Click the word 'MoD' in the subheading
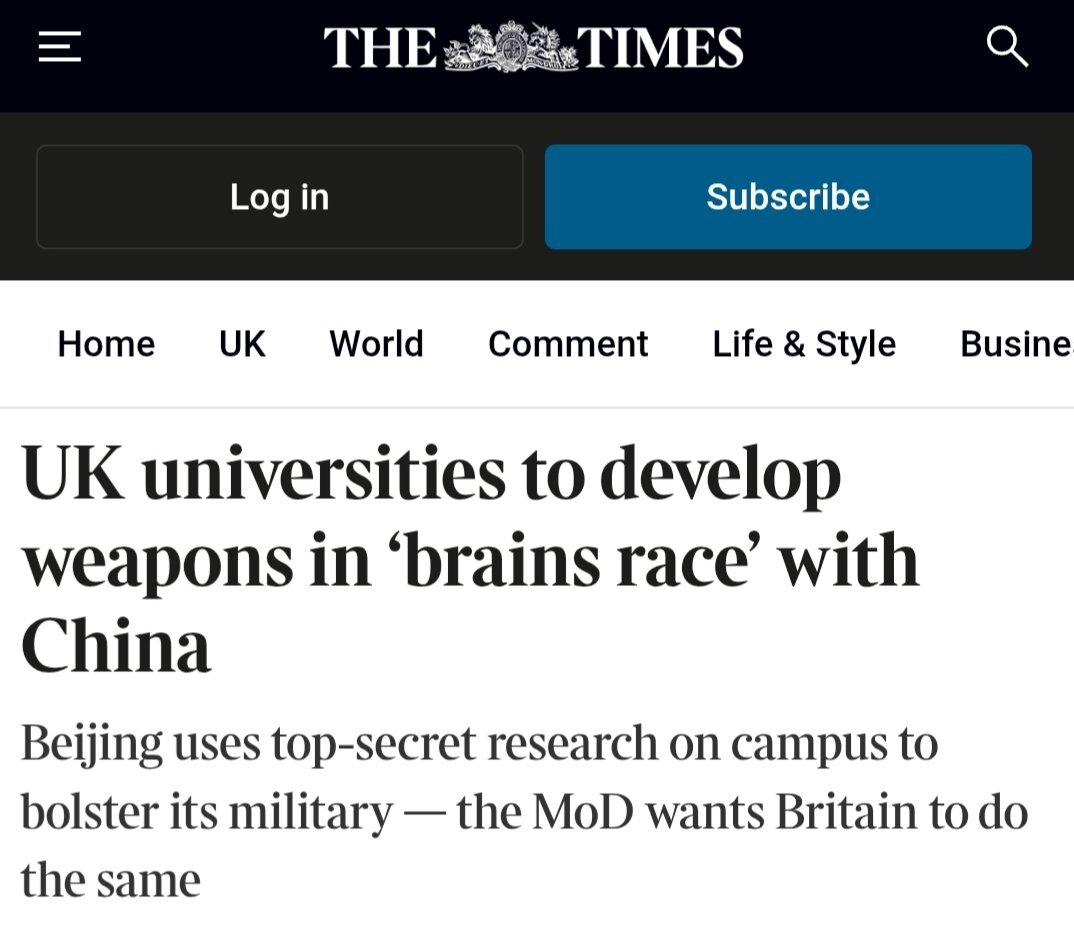The width and height of the screenshot is (1074, 927). click(584, 812)
